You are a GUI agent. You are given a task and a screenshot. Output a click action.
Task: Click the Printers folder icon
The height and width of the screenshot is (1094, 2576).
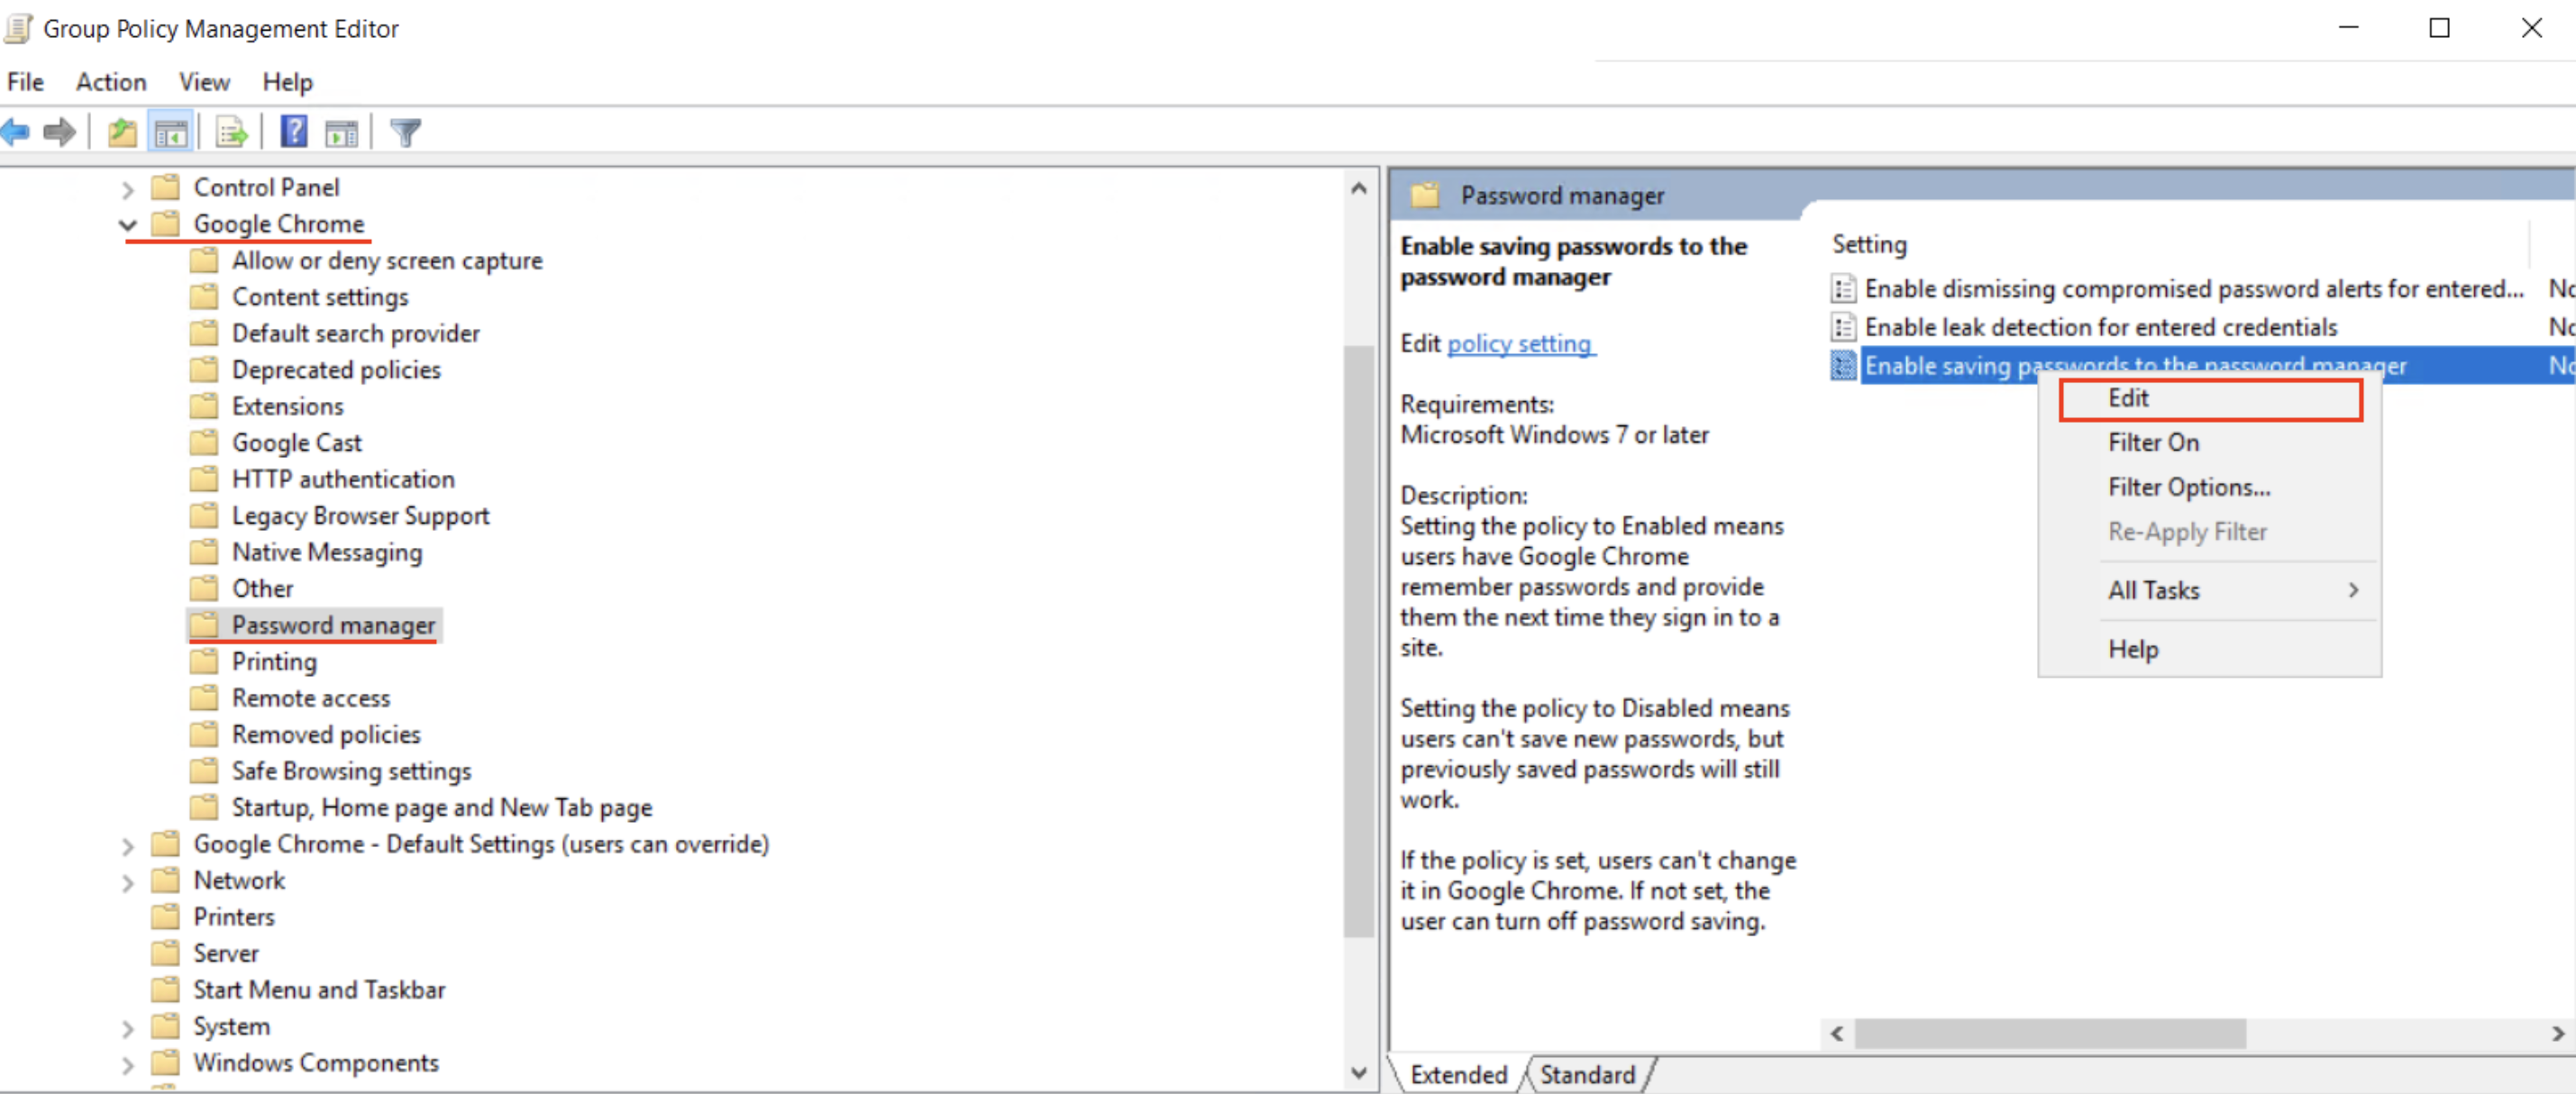165,917
